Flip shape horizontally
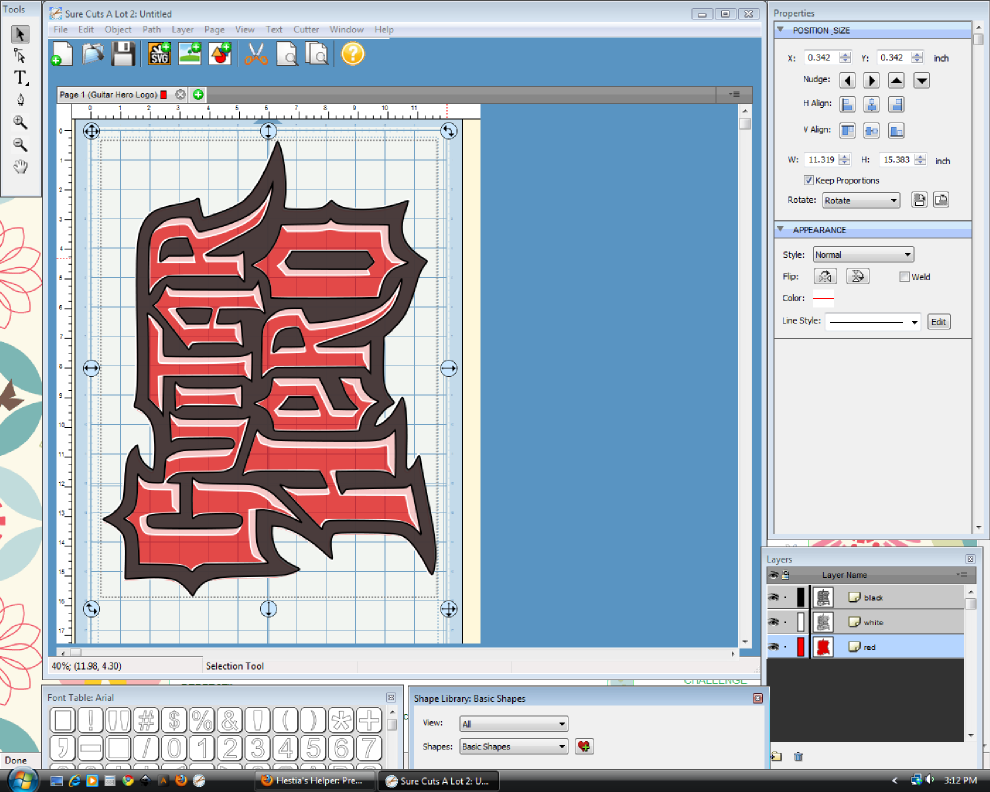Viewport: 990px width, 792px height. 825,277
